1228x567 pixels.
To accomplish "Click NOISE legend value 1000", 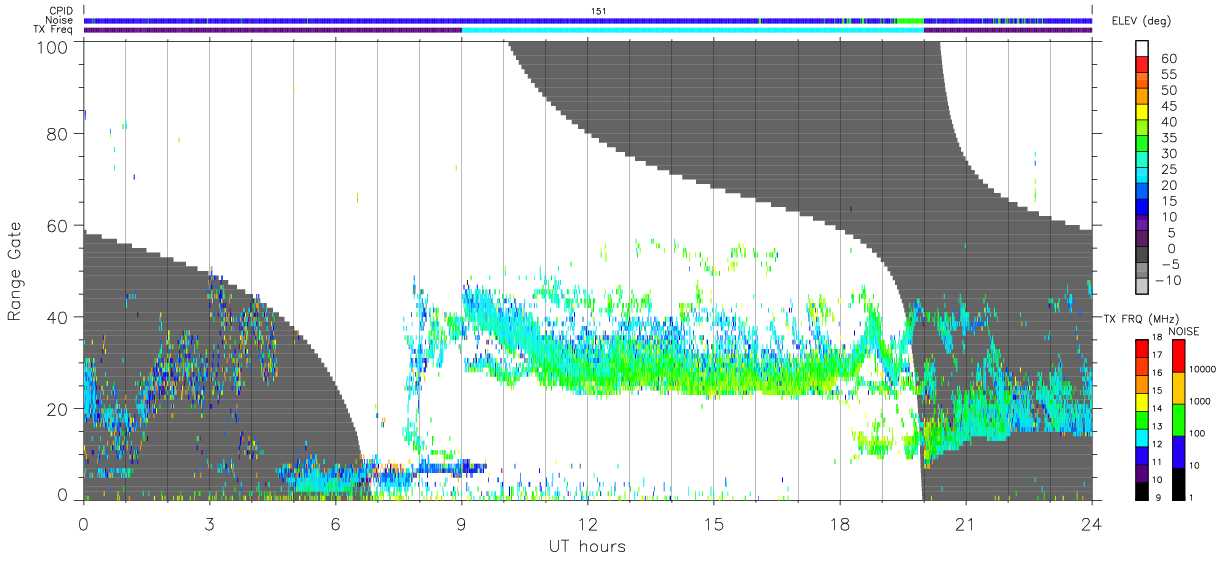I will (x=1200, y=401).
